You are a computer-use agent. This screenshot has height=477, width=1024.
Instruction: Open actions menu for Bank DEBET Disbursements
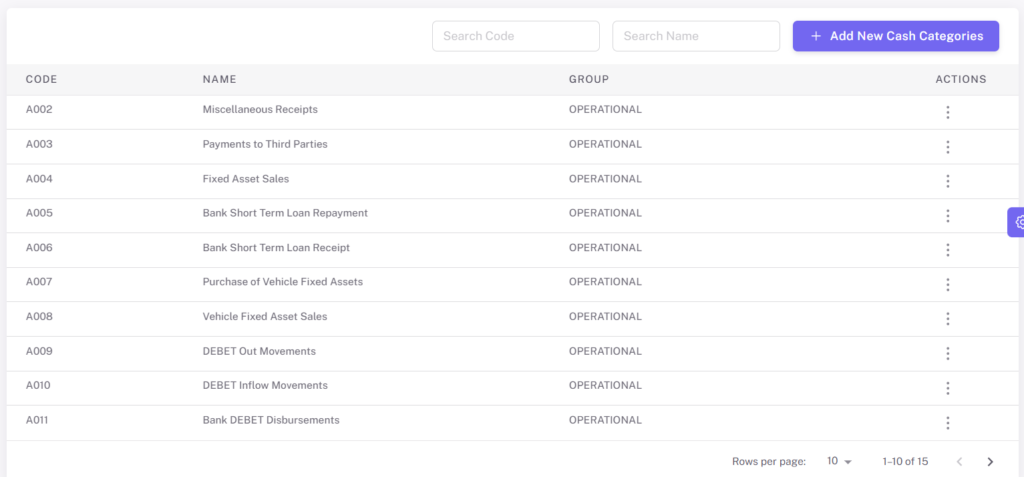click(x=948, y=423)
